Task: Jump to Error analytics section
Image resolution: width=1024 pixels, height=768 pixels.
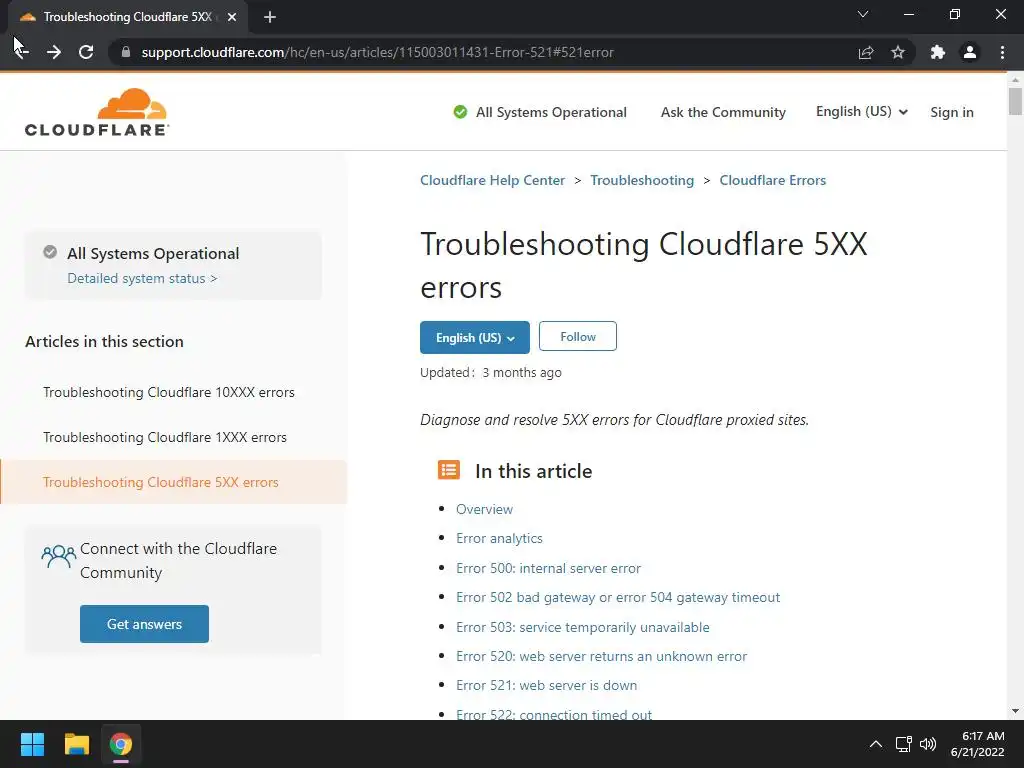Action: tap(499, 538)
